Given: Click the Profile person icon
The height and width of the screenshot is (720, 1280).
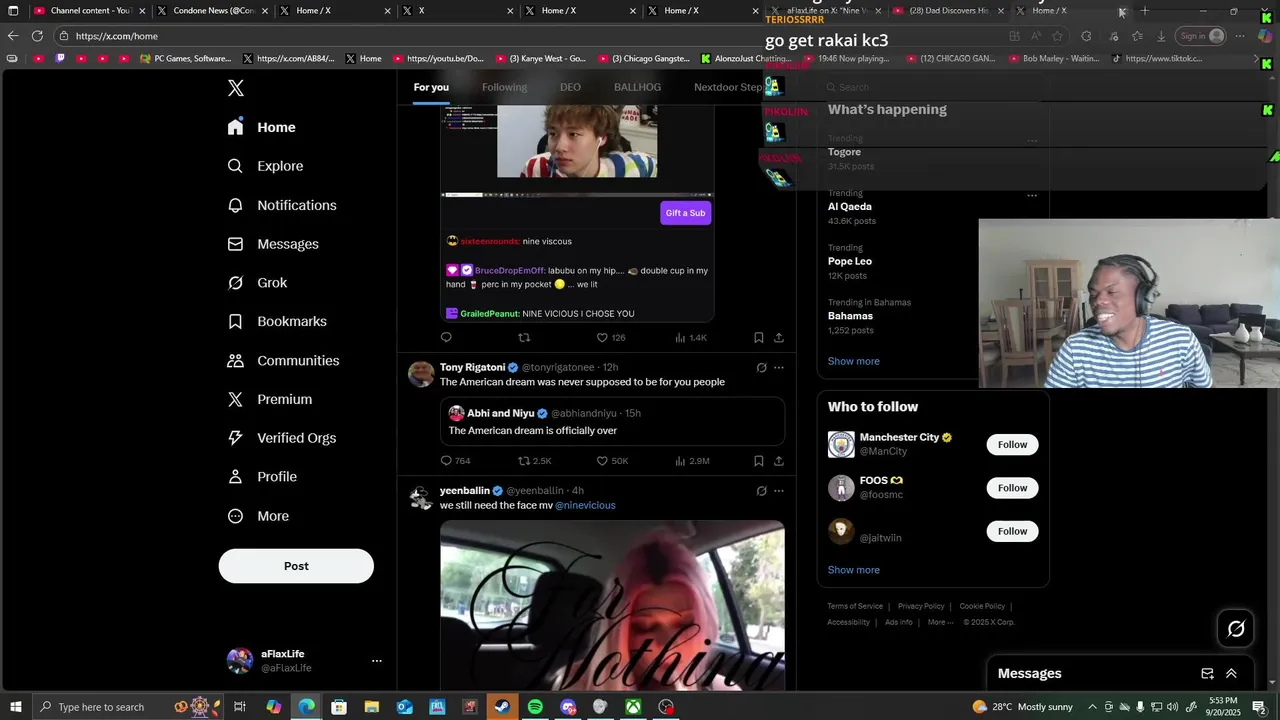Looking at the screenshot, I should [x=235, y=477].
